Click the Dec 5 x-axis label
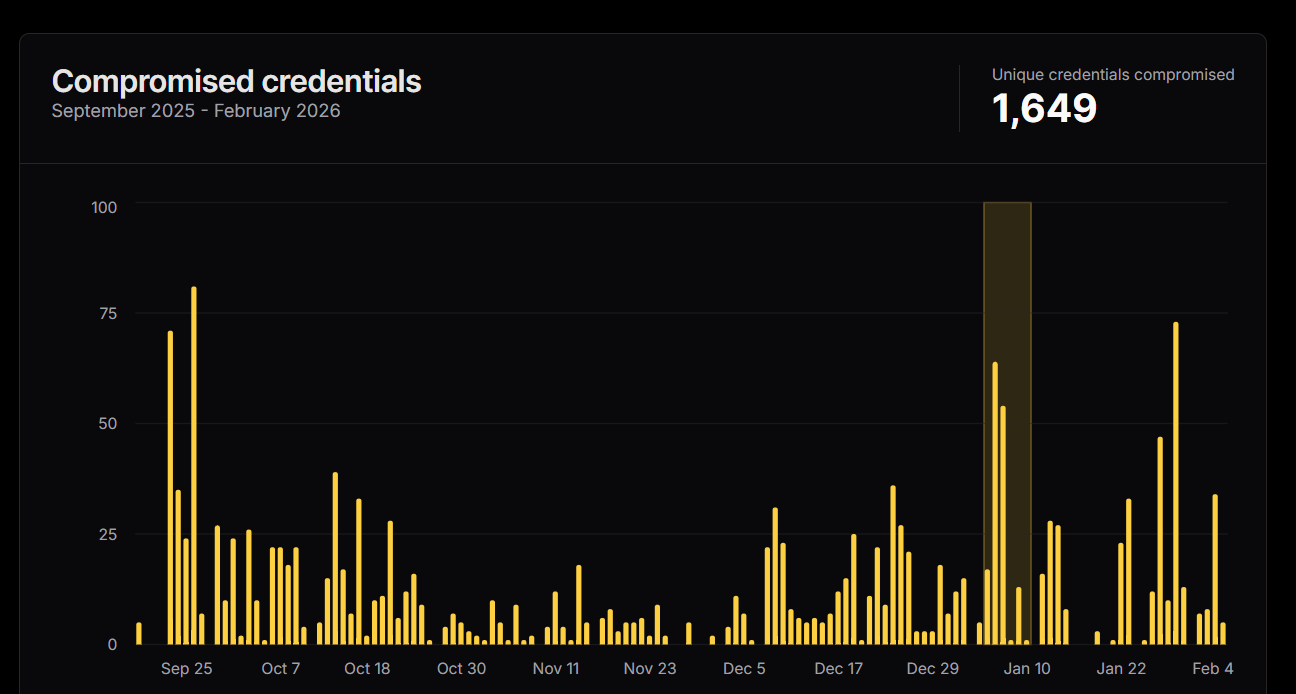The width and height of the screenshot is (1296, 694). [744, 669]
